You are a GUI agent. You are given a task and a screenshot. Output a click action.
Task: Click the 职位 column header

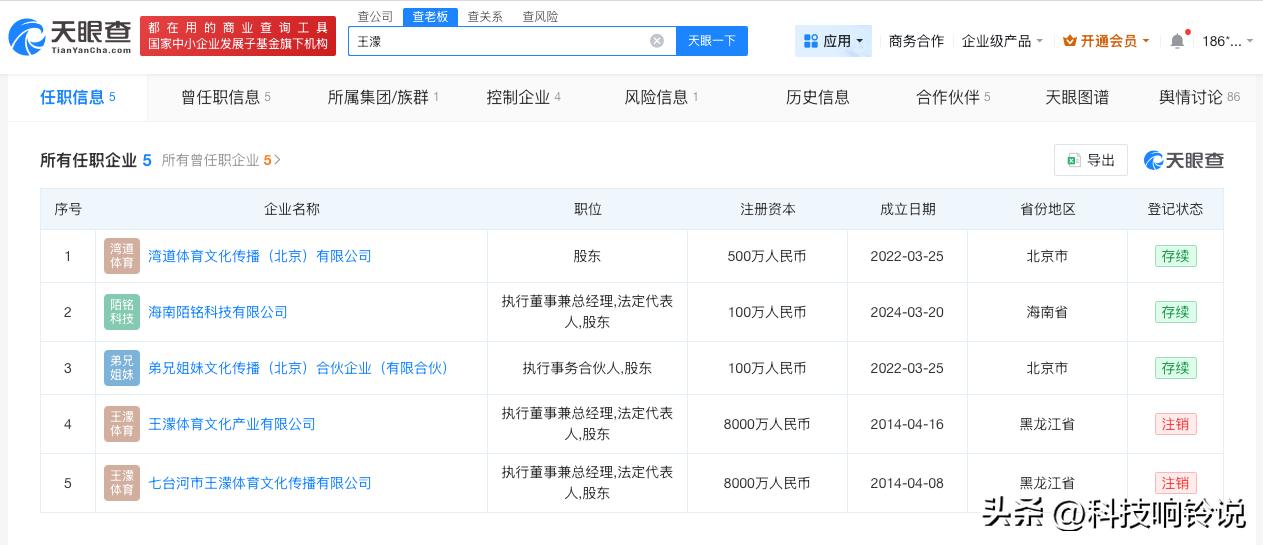click(588, 209)
